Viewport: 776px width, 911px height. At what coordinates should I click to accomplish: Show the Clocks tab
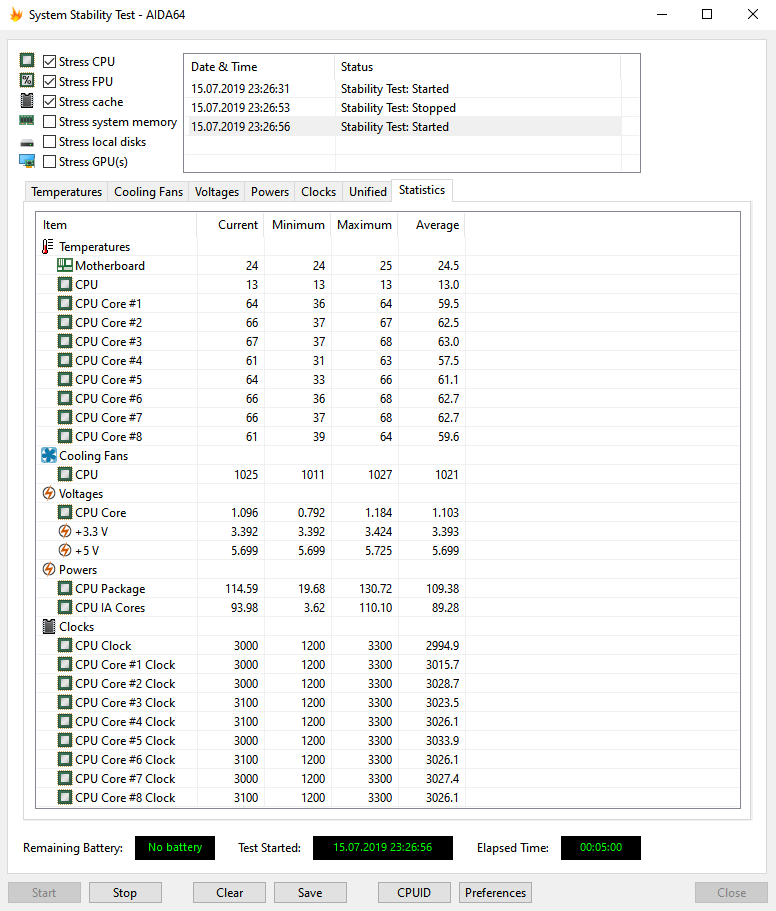pos(318,192)
